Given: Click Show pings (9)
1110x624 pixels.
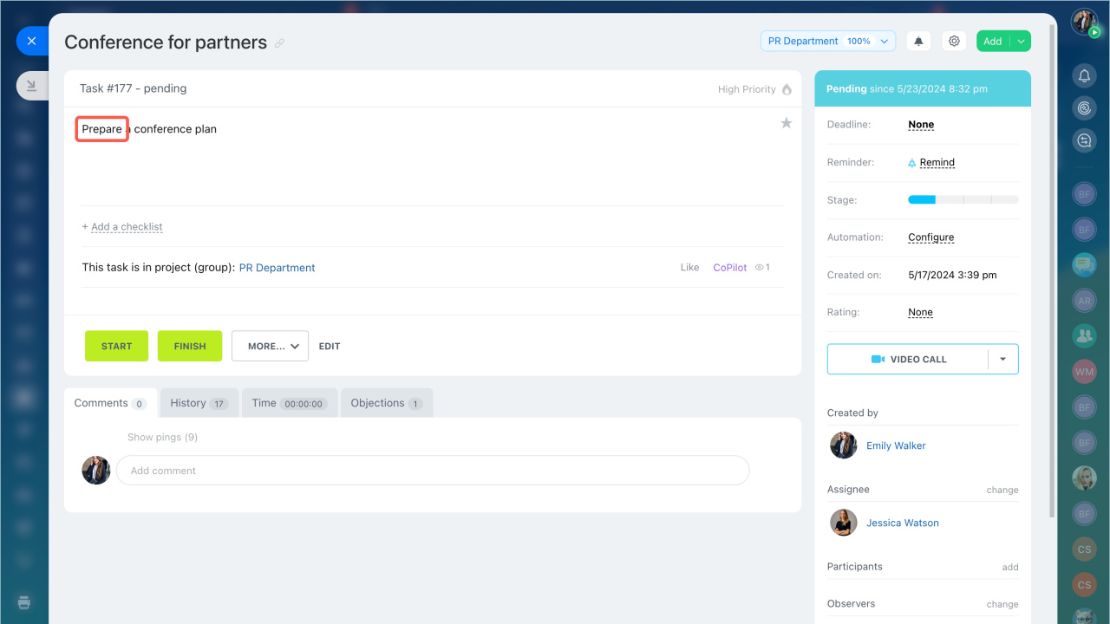Looking at the screenshot, I should pyautogui.click(x=162, y=437).
